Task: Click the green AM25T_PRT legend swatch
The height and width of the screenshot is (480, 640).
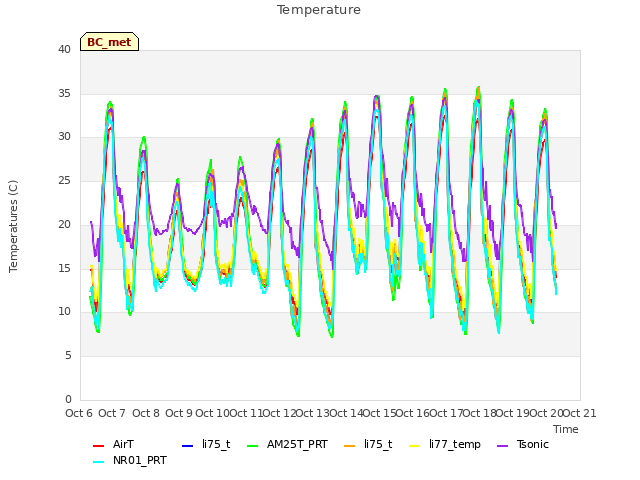Action: (x=253, y=445)
